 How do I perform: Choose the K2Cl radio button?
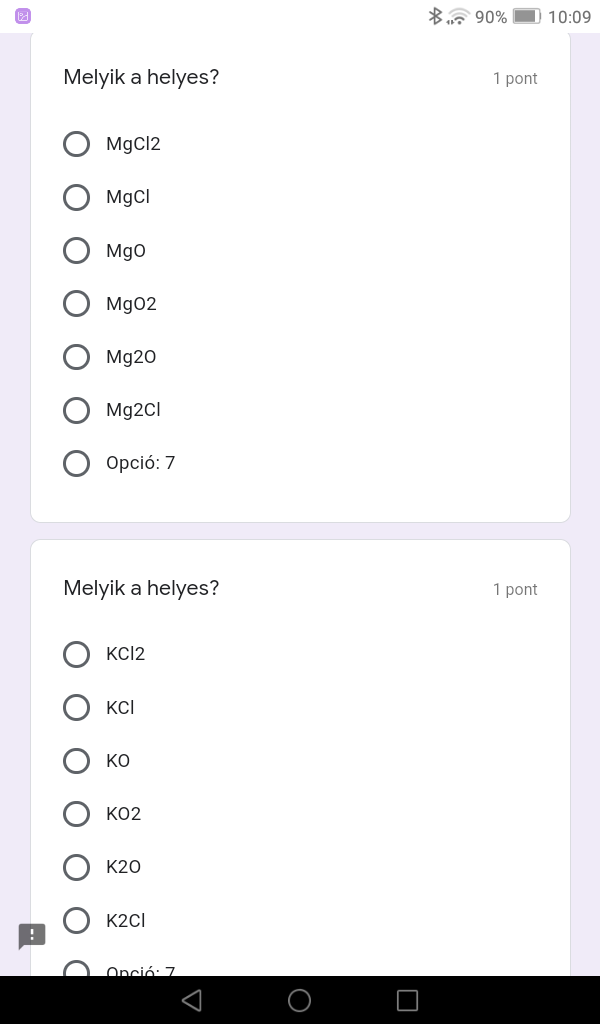pos(77,920)
